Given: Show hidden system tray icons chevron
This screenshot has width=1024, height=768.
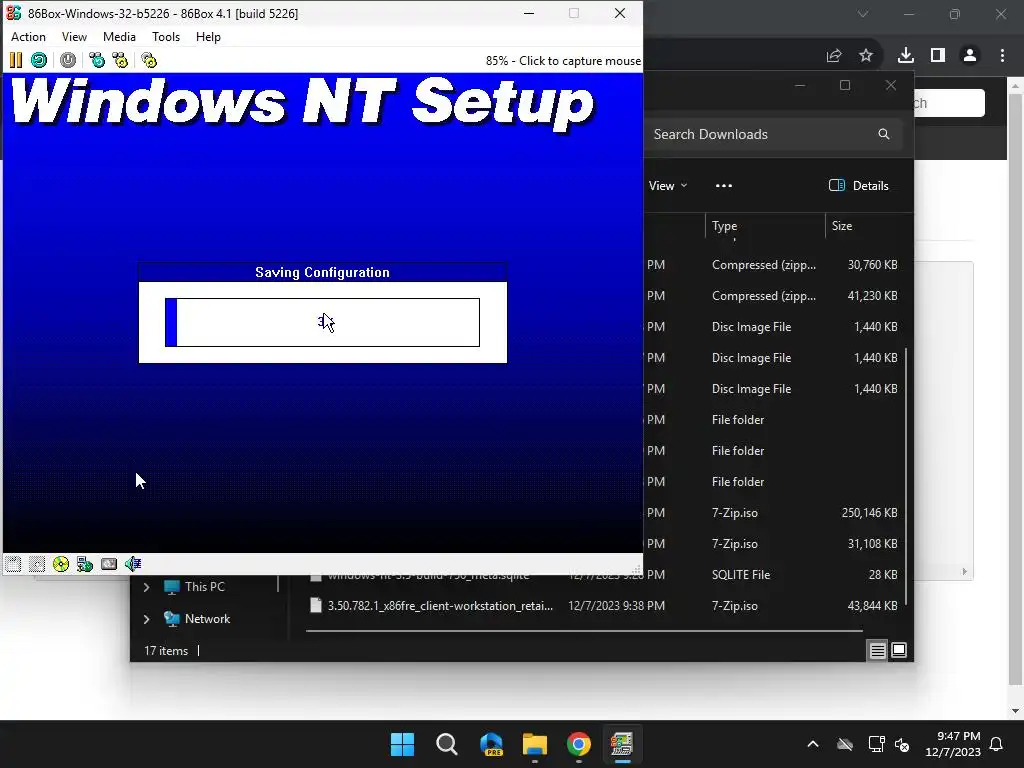Looking at the screenshot, I should coord(813,744).
